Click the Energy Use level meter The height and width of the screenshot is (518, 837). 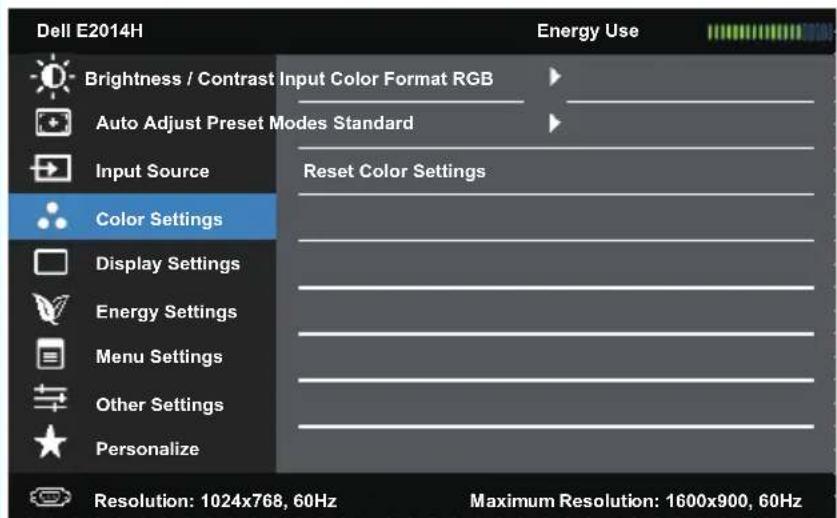coord(770,32)
